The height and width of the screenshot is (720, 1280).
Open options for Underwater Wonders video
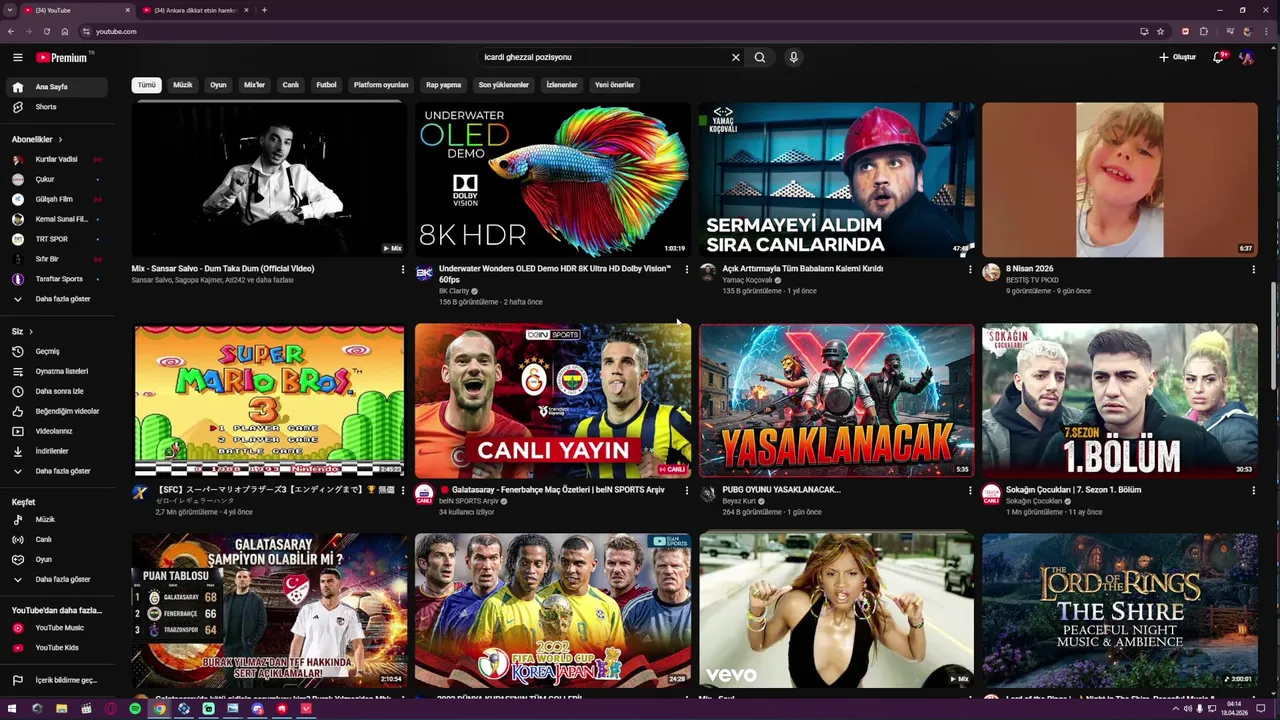[x=686, y=269]
